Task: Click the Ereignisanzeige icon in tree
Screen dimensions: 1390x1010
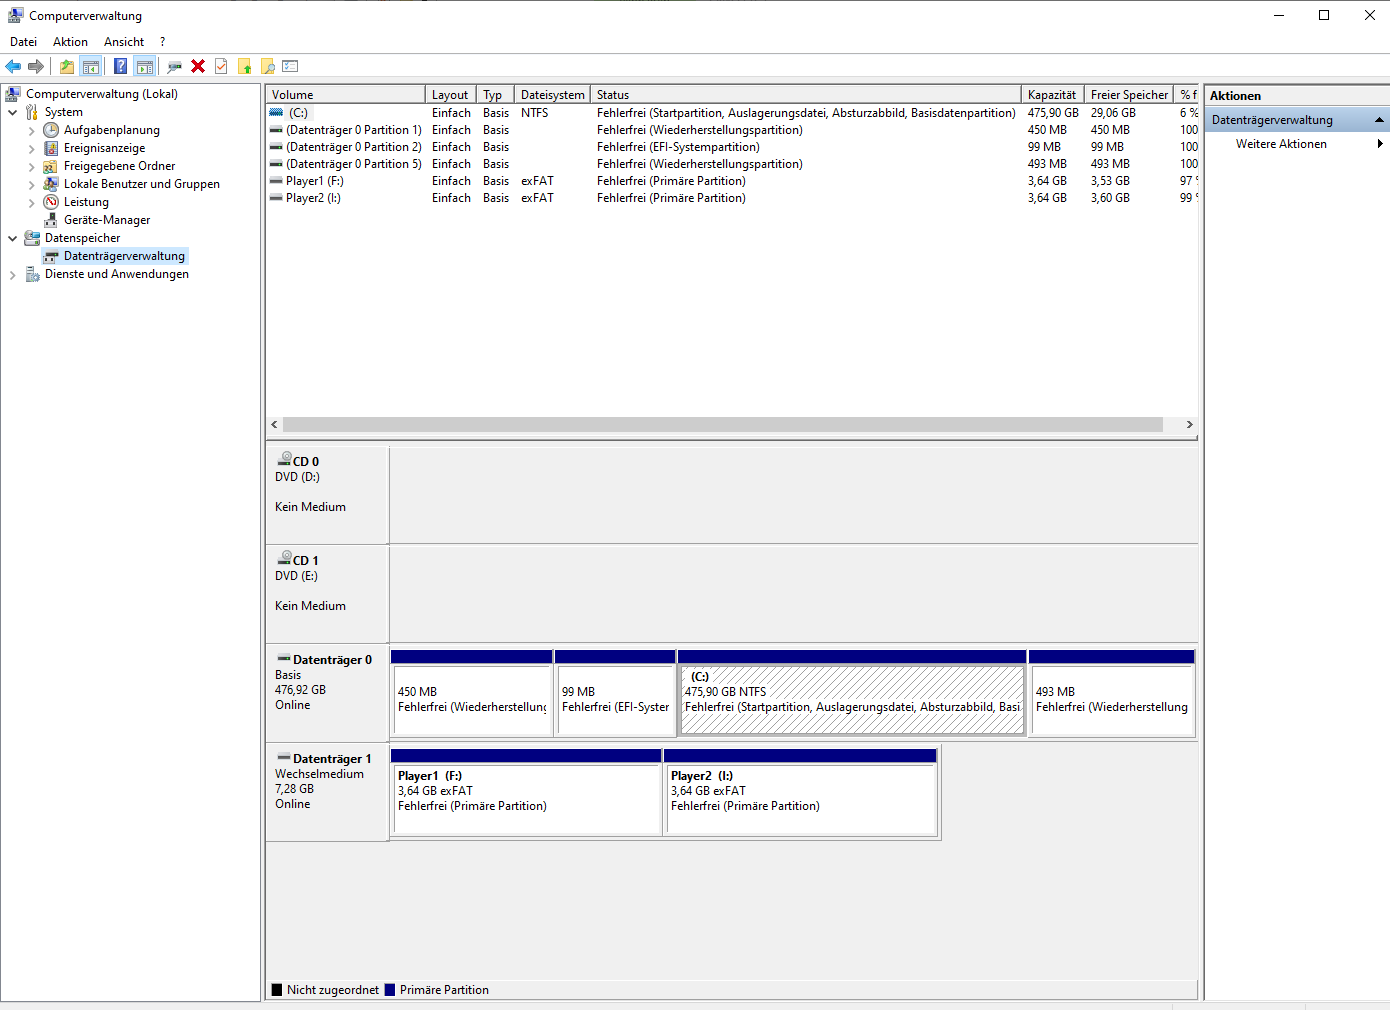Action: point(51,148)
